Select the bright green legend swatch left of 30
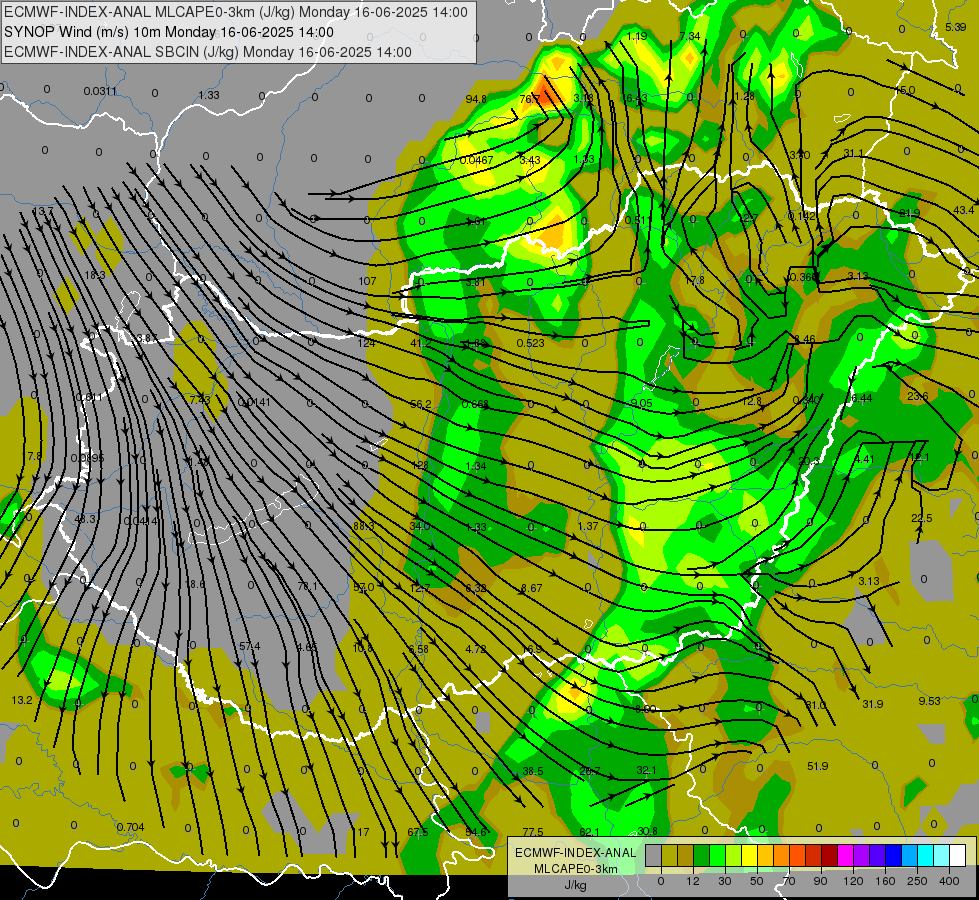This screenshot has height=900, width=979. (x=717, y=856)
